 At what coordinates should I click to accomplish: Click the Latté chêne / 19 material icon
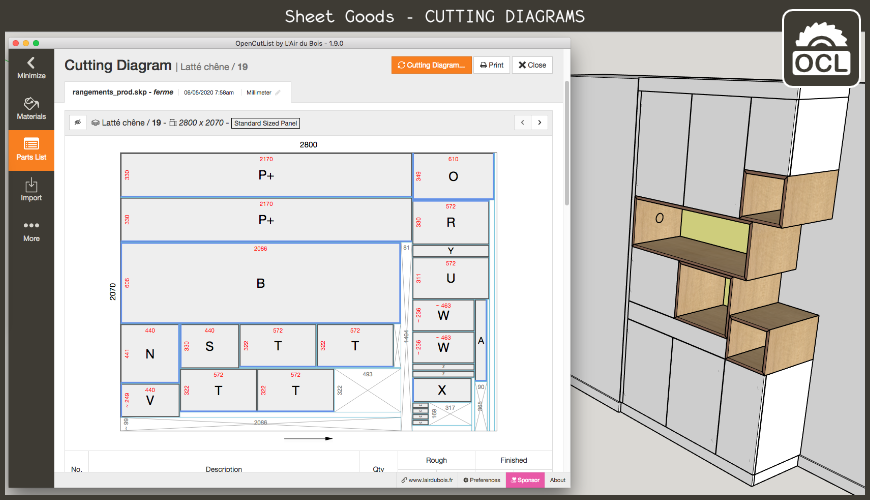click(x=95, y=123)
